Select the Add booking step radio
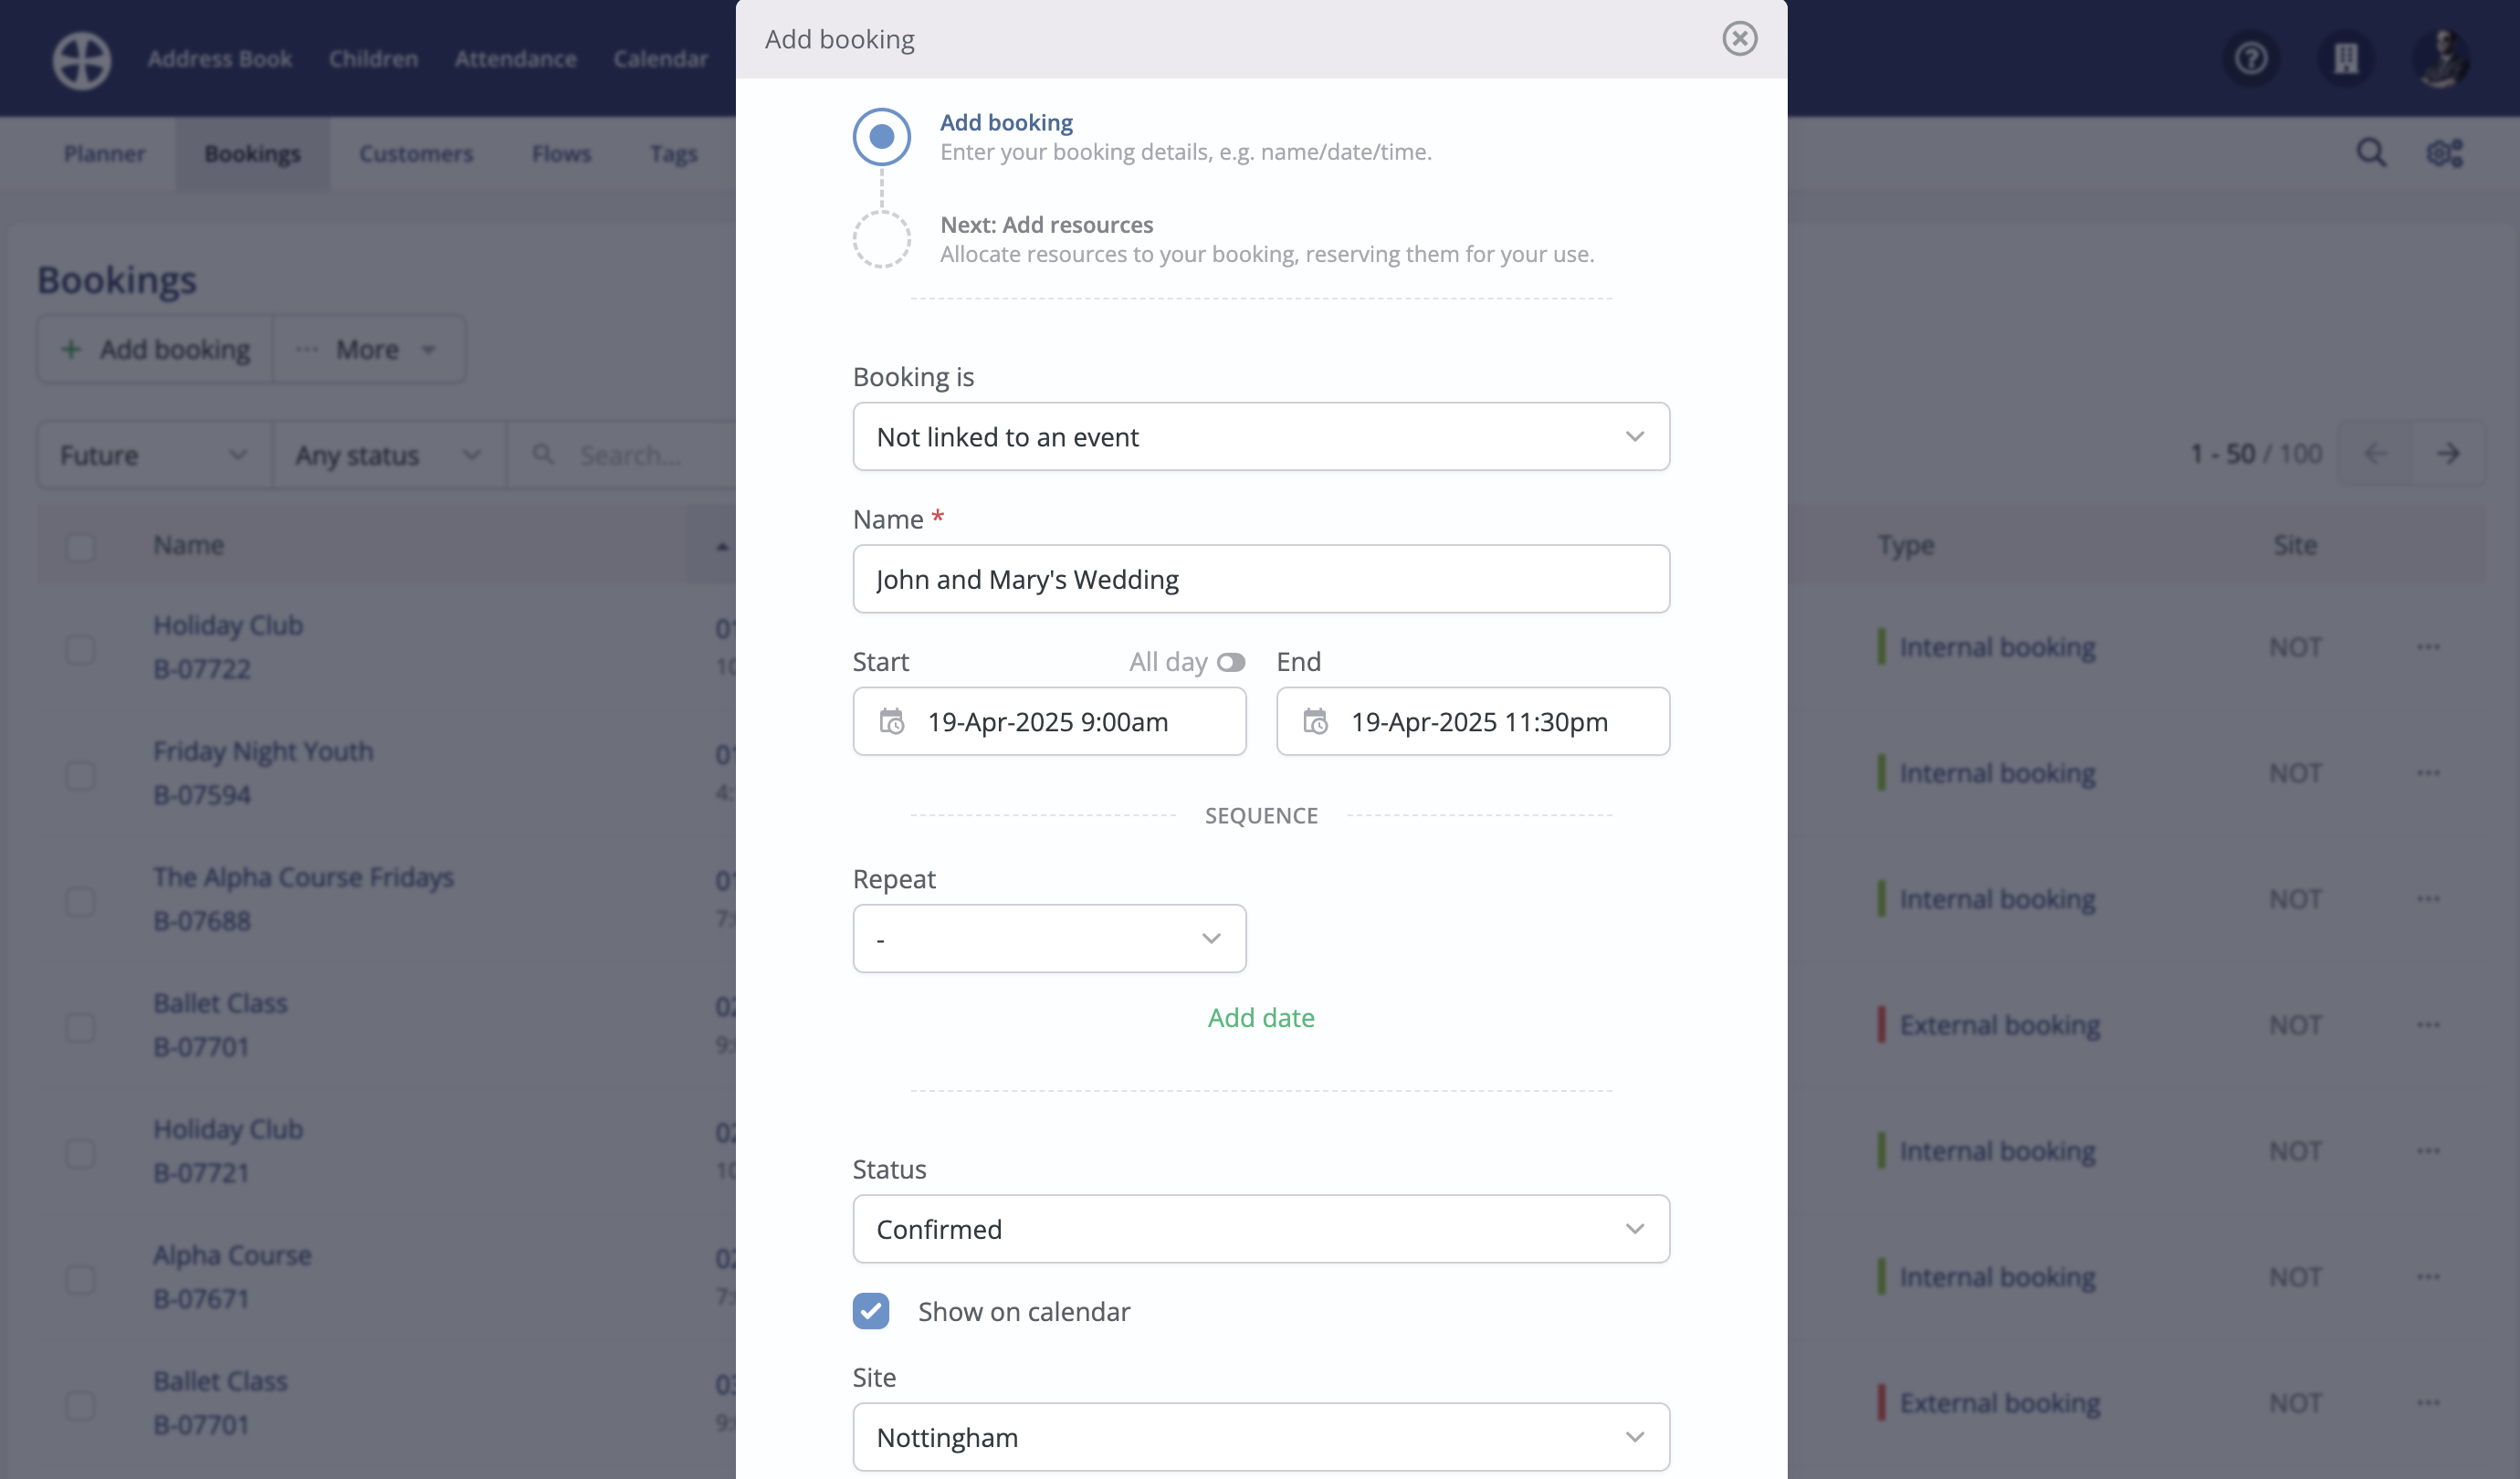 click(881, 136)
